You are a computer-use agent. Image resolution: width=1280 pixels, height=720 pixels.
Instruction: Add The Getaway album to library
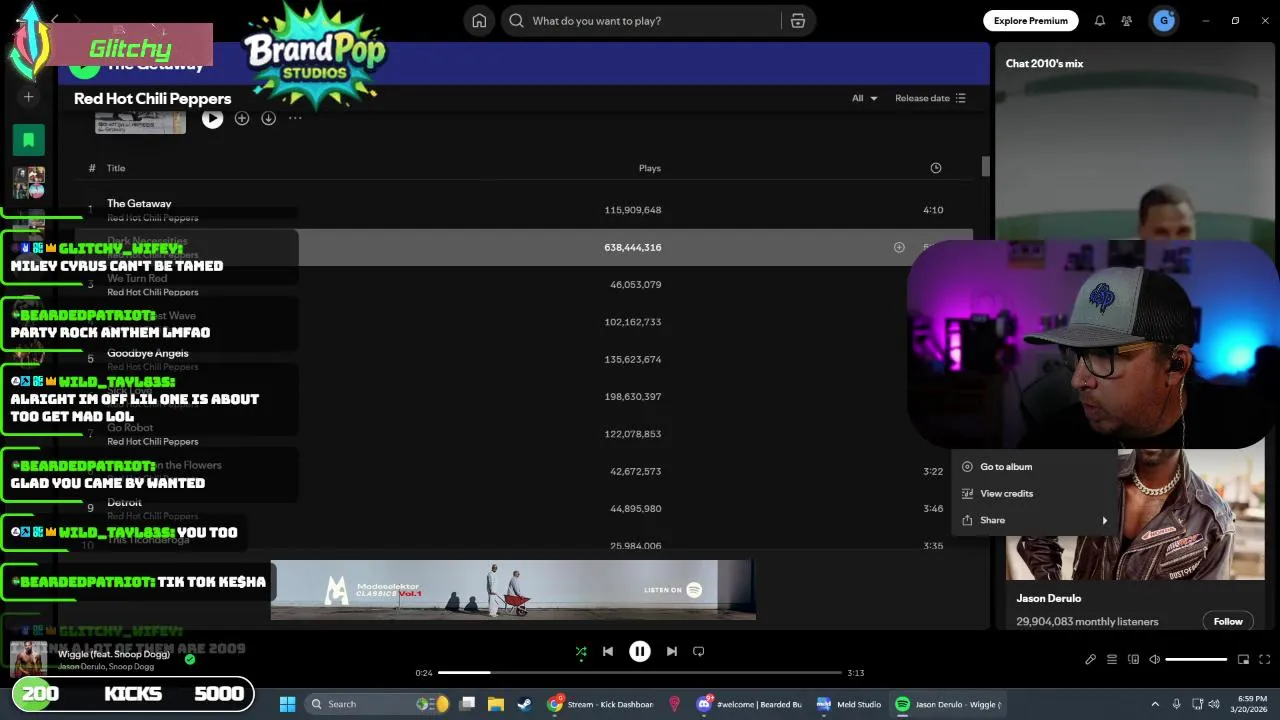[x=242, y=118]
